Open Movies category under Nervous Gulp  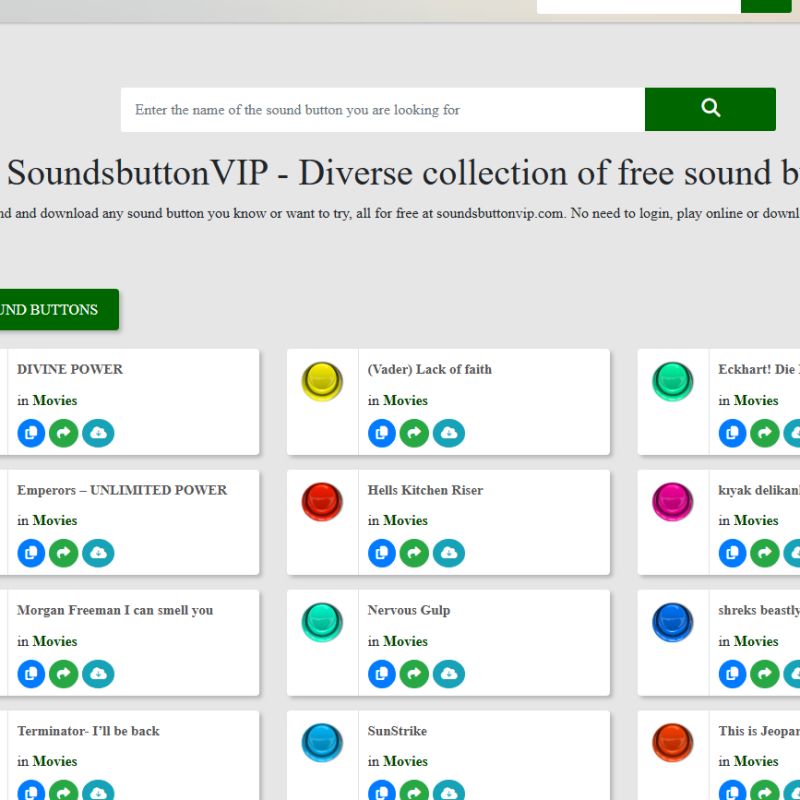coord(405,641)
